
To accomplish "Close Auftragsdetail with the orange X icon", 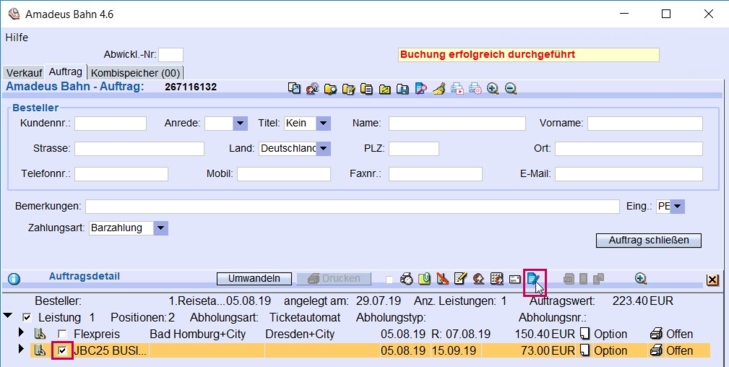I will [712, 280].
